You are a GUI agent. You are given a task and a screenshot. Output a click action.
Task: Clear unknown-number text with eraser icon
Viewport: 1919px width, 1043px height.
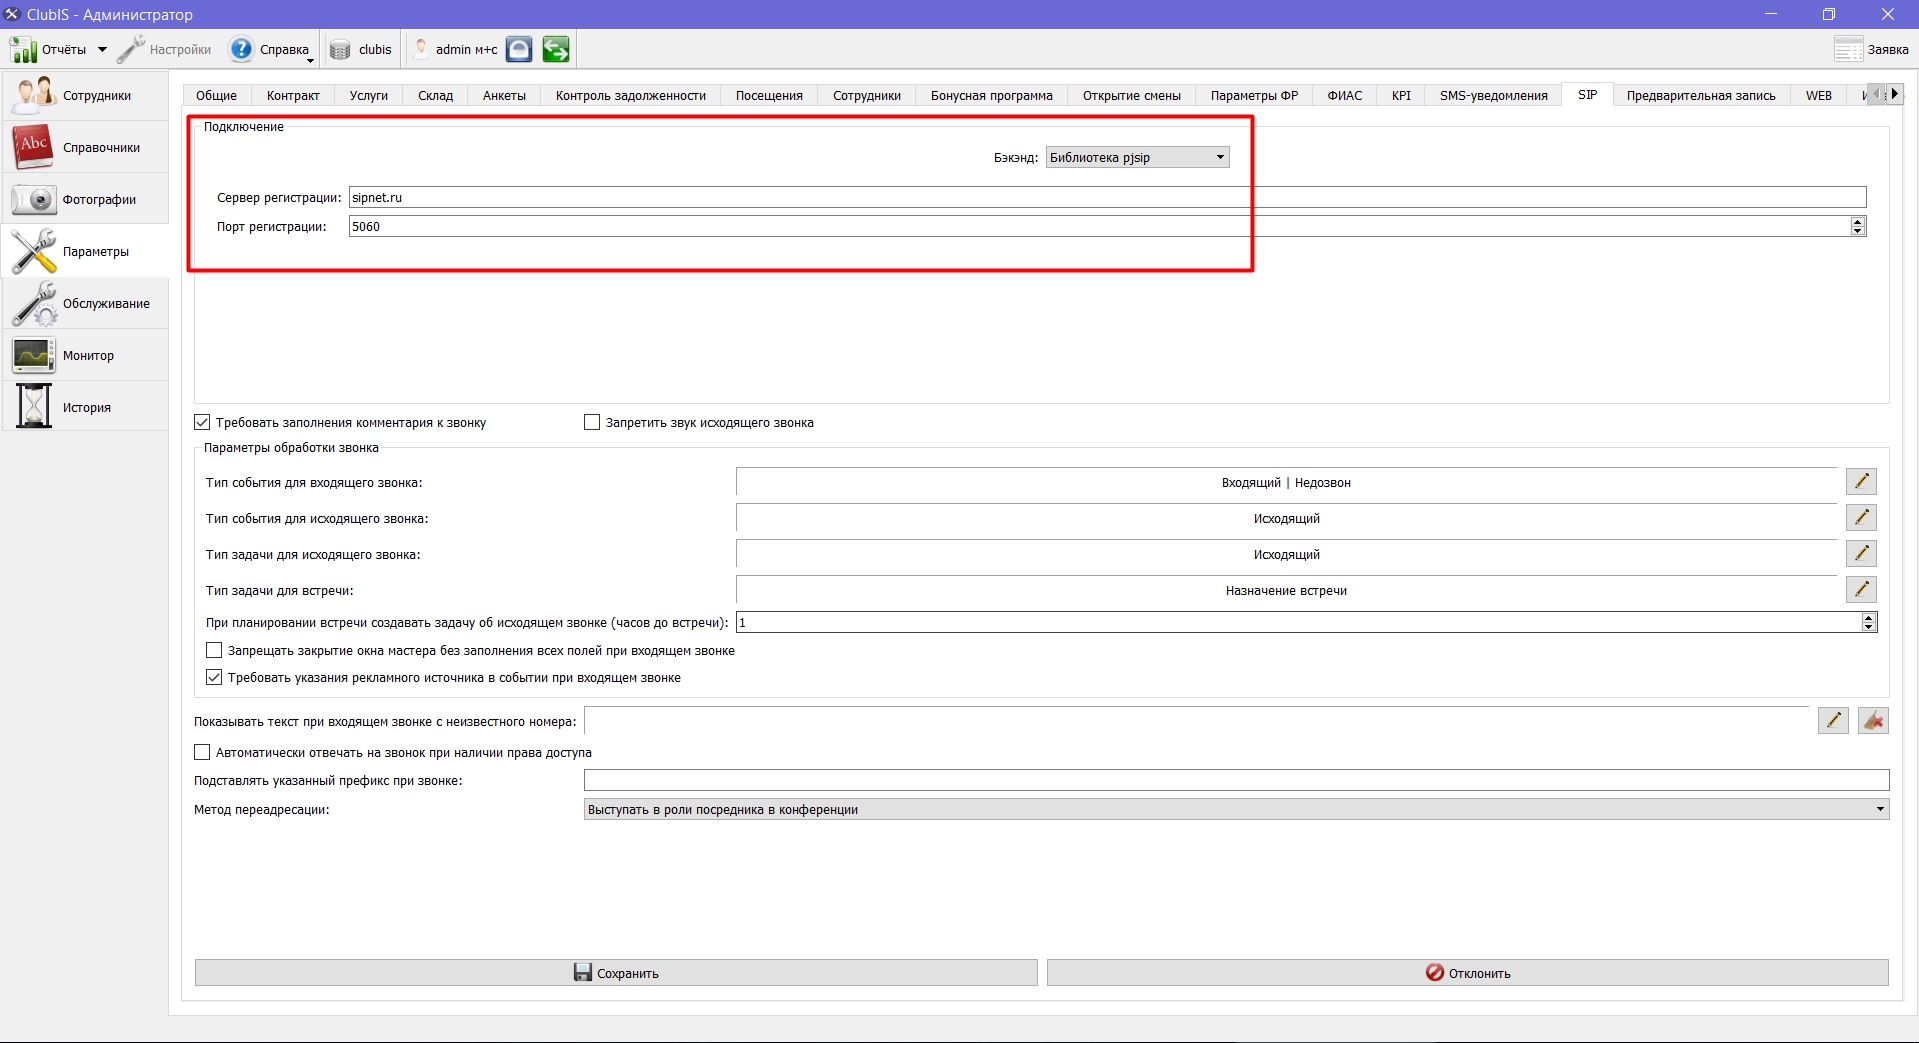(x=1873, y=721)
